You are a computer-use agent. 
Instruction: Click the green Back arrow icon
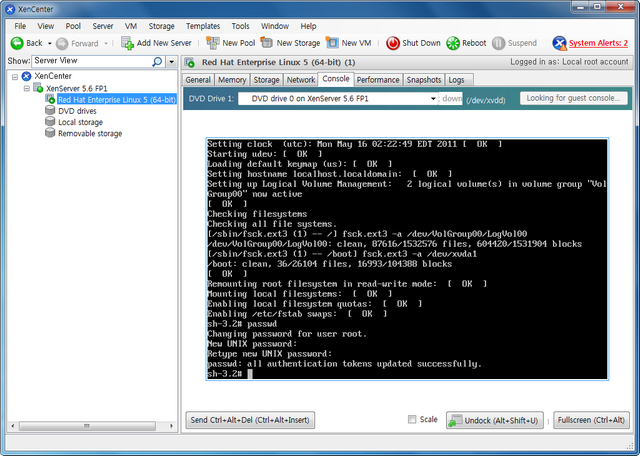[x=17, y=43]
